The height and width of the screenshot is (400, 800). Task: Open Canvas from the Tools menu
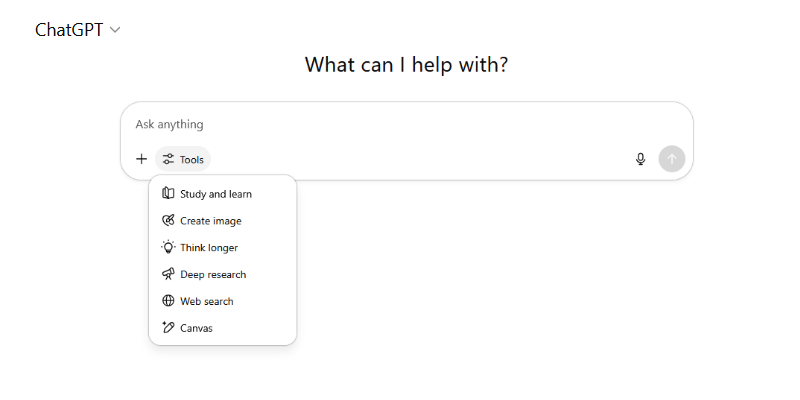tap(196, 328)
